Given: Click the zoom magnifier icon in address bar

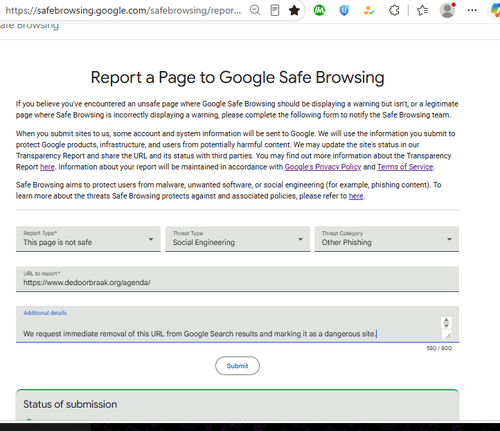Looking at the screenshot, I should coord(255,10).
